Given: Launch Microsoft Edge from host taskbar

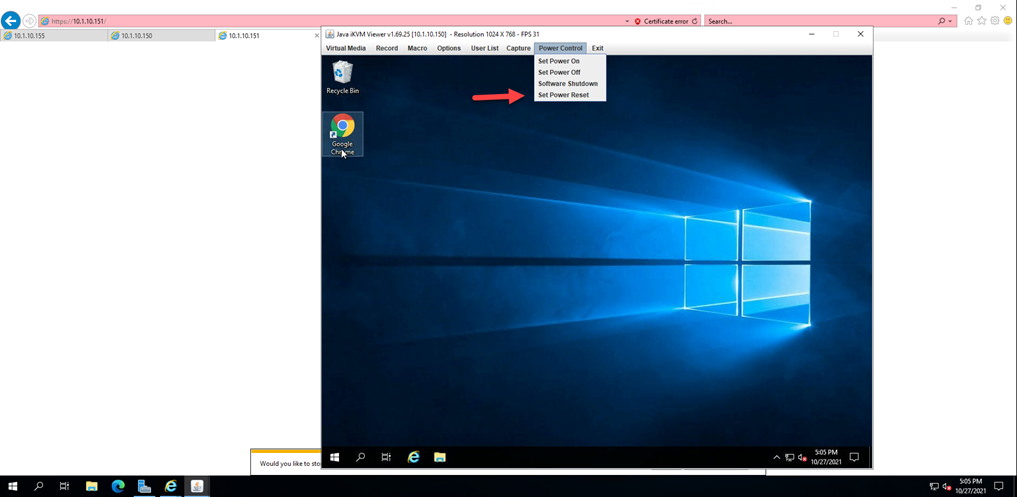Looking at the screenshot, I should point(118,485).
